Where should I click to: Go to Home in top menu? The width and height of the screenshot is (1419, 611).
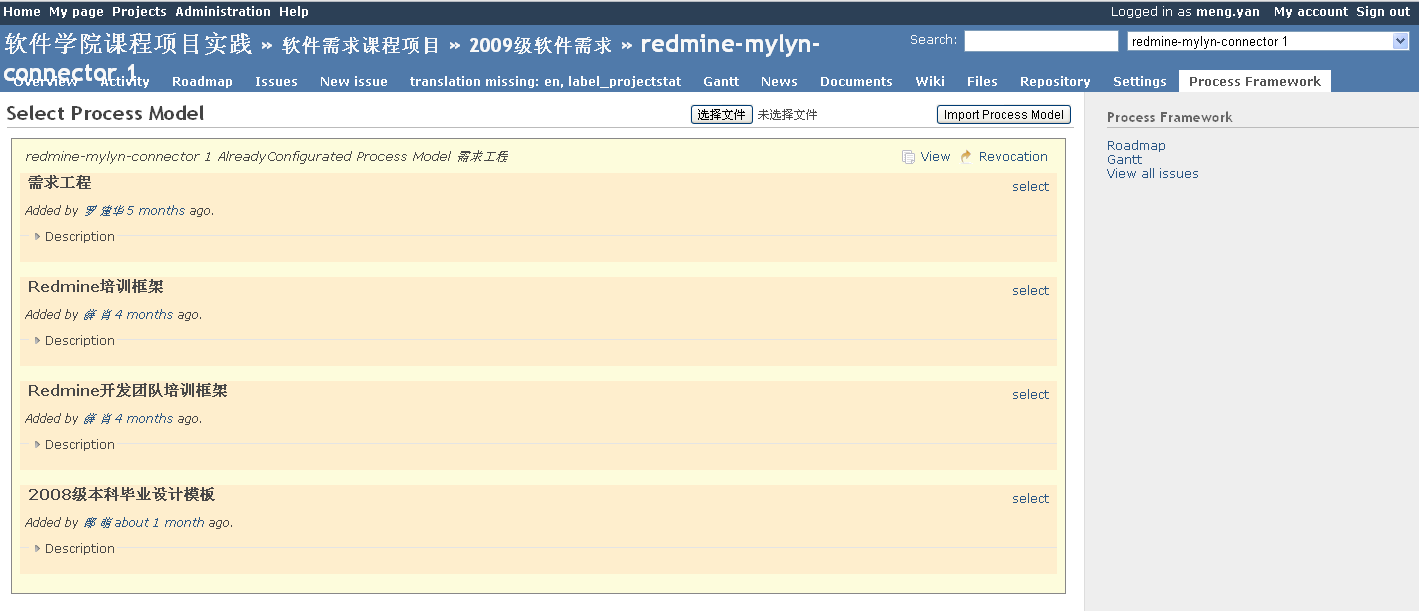click(x=22, y=12)
